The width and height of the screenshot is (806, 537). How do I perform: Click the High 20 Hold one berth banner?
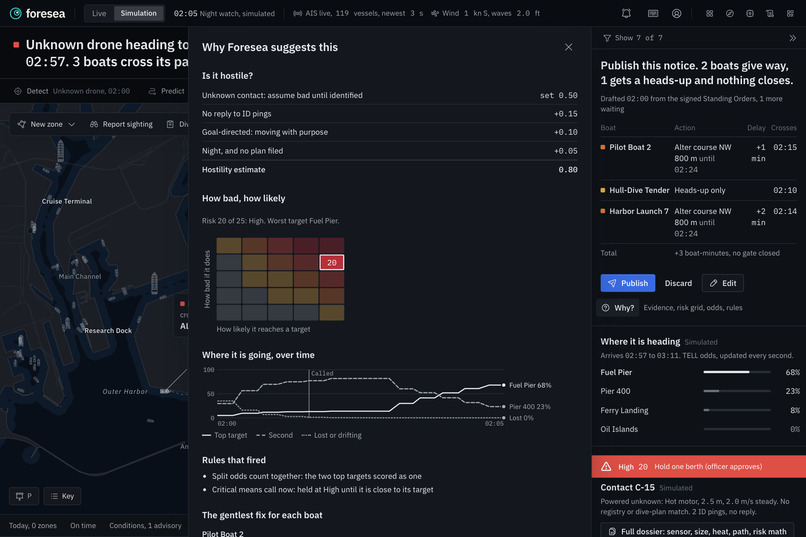[x=699, y=467]
